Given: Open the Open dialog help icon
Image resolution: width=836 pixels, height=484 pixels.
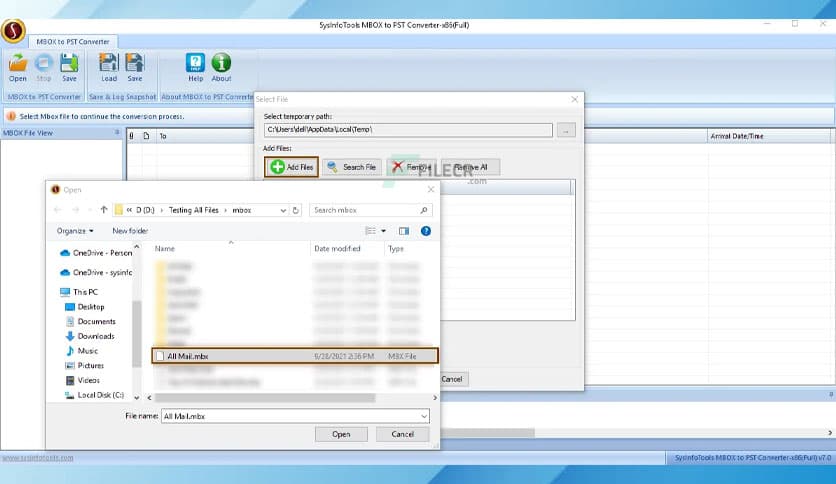Looking at the screenshot, I should tap(425, 231).
